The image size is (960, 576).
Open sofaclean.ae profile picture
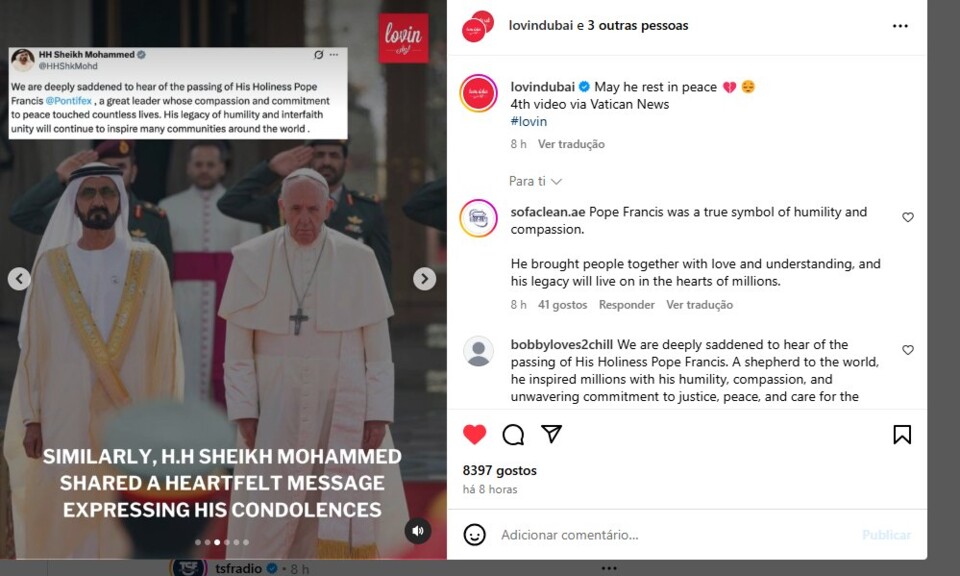click(x=478, y=218)
